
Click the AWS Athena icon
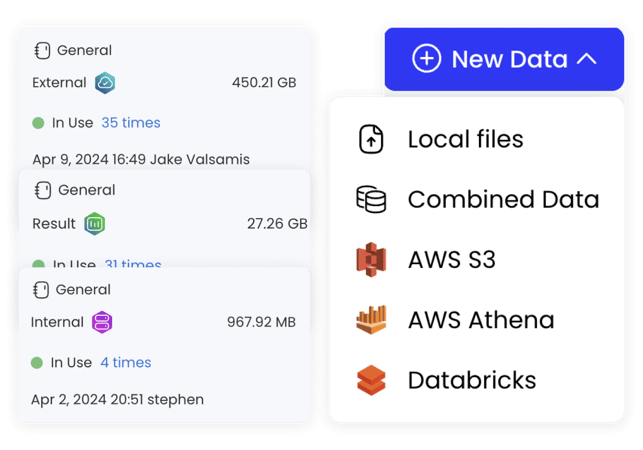(x=371, y=320)
